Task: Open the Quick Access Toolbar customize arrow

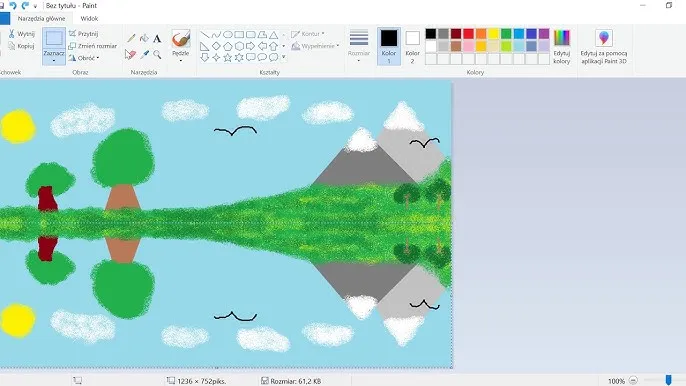Action: point(35,6)
